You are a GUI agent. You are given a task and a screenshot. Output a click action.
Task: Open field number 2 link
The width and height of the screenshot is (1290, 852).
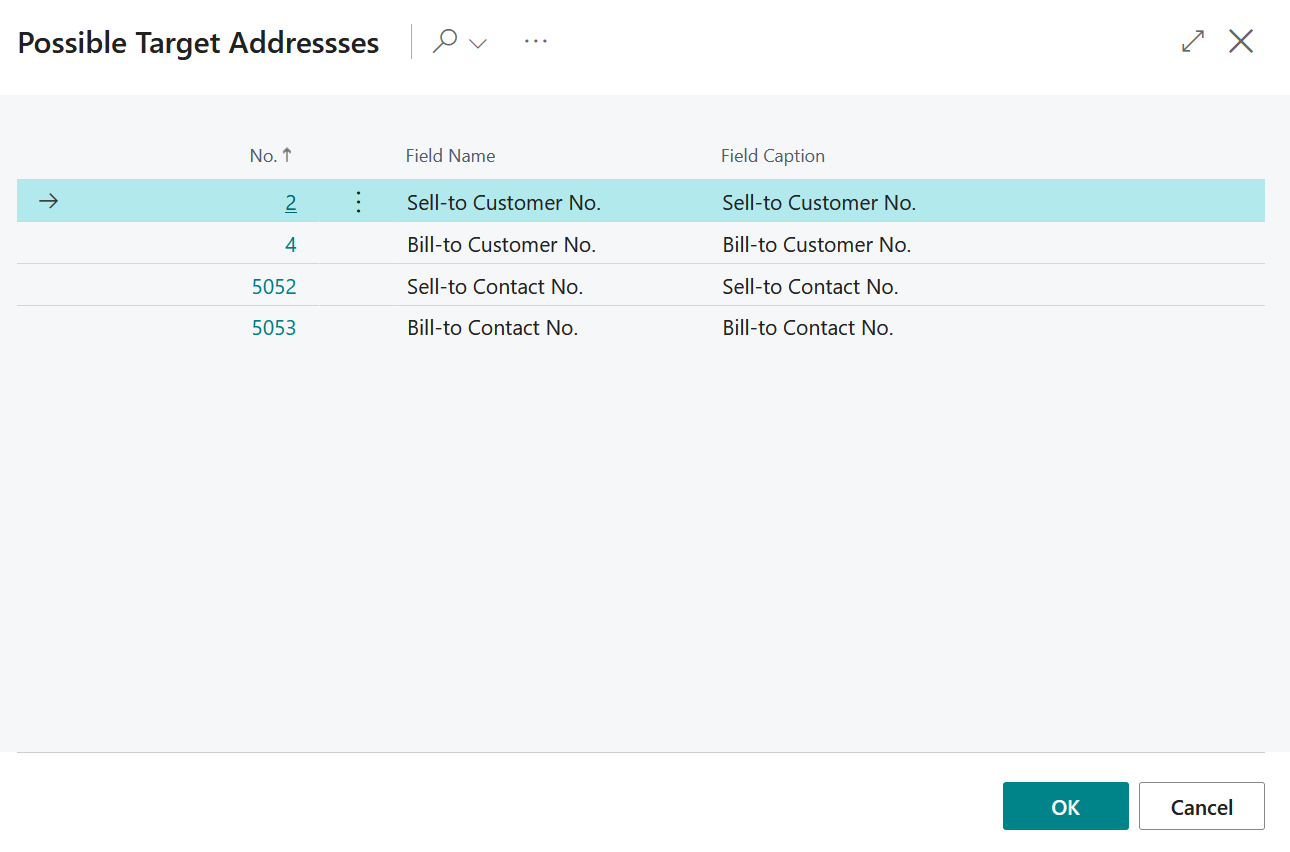coord(291,203)
